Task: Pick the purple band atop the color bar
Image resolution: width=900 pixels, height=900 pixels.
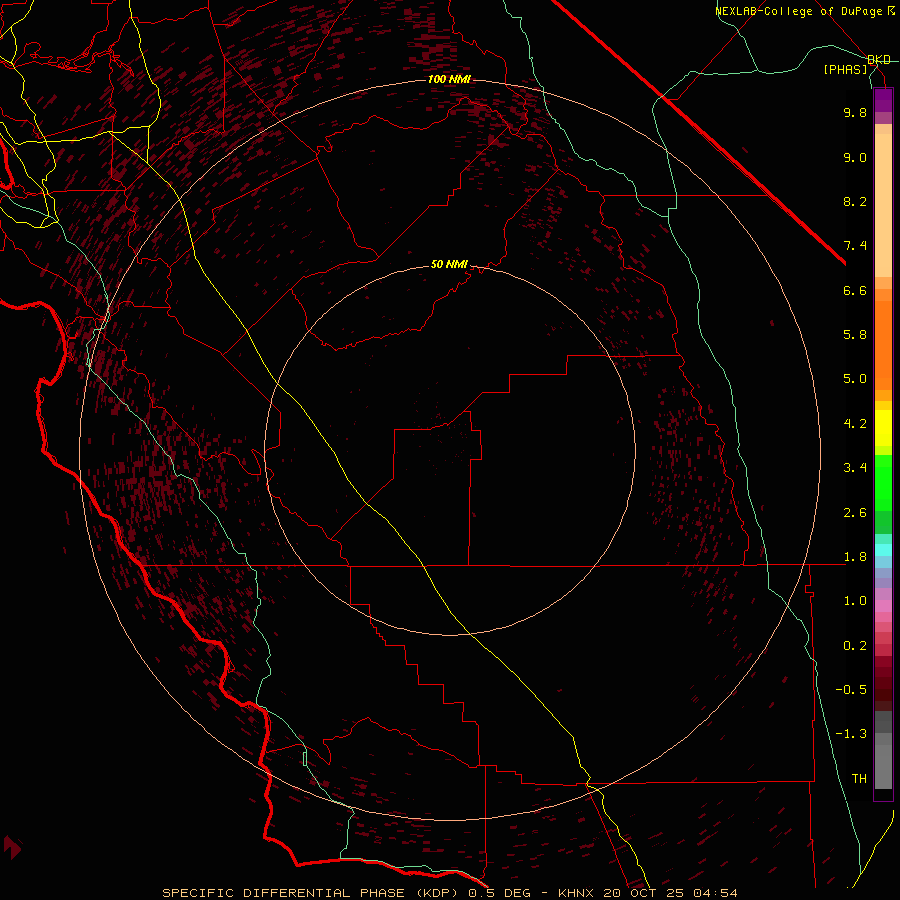Action: (883, 100)
